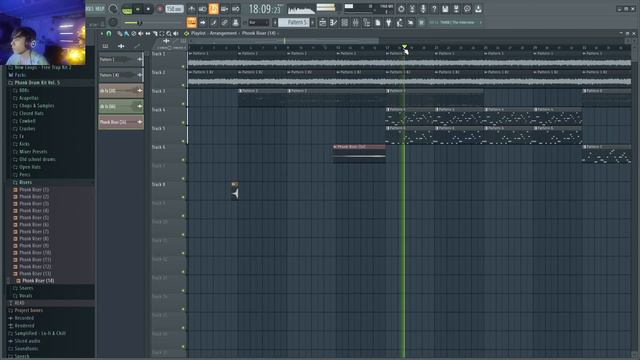Viewport: 640px width, 360px height.
Task: Select the playlist Draw pencil tool
Action: coord(119,33)
